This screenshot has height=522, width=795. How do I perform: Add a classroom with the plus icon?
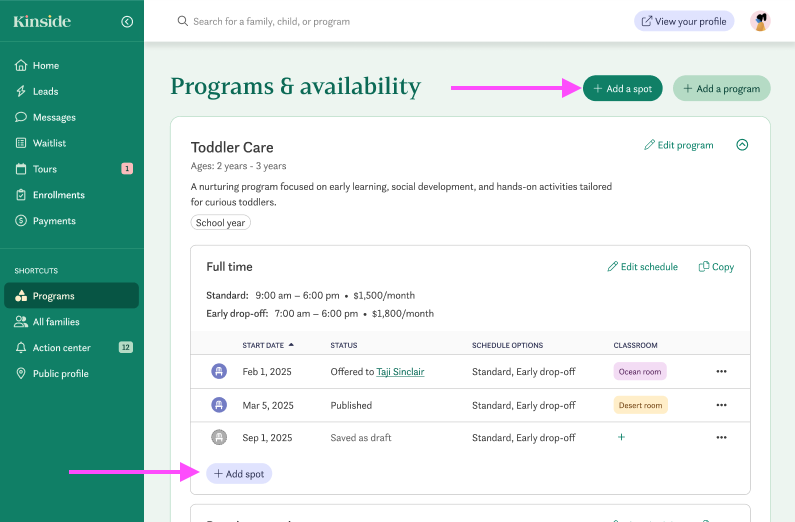621,437
